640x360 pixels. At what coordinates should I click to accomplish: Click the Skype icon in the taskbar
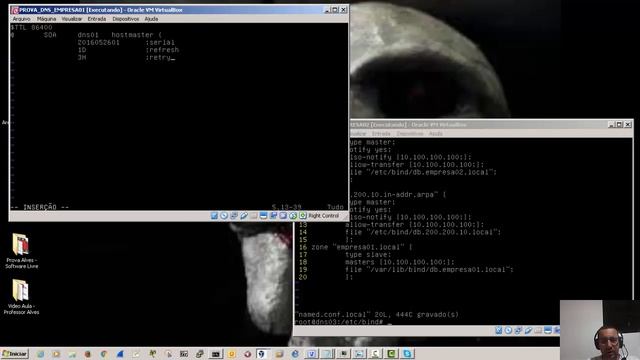pos(407,353)
